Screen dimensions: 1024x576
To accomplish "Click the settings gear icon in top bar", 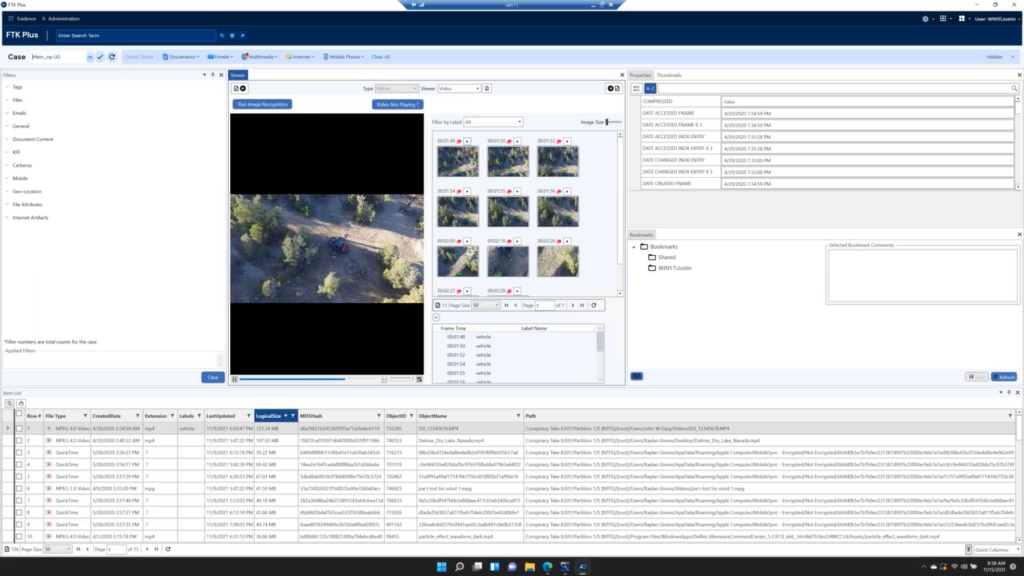I will point(925,19).
